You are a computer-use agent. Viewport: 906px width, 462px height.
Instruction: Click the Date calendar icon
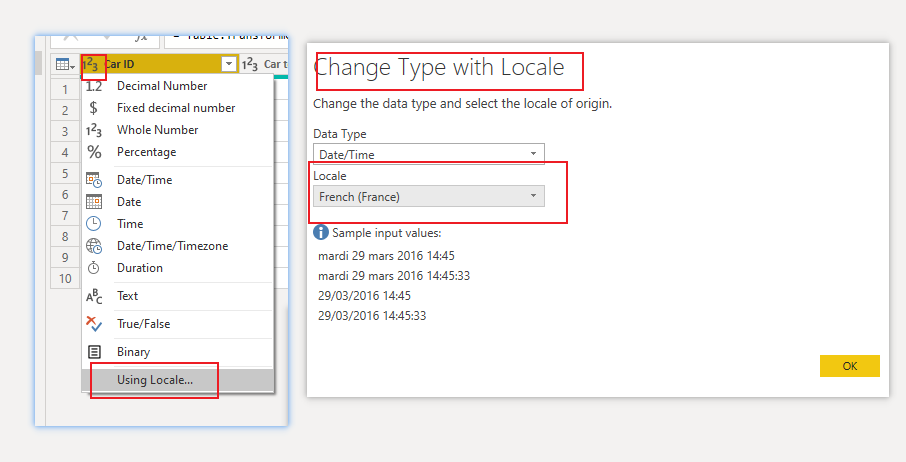pyautogui.click(x=94, y=202)
